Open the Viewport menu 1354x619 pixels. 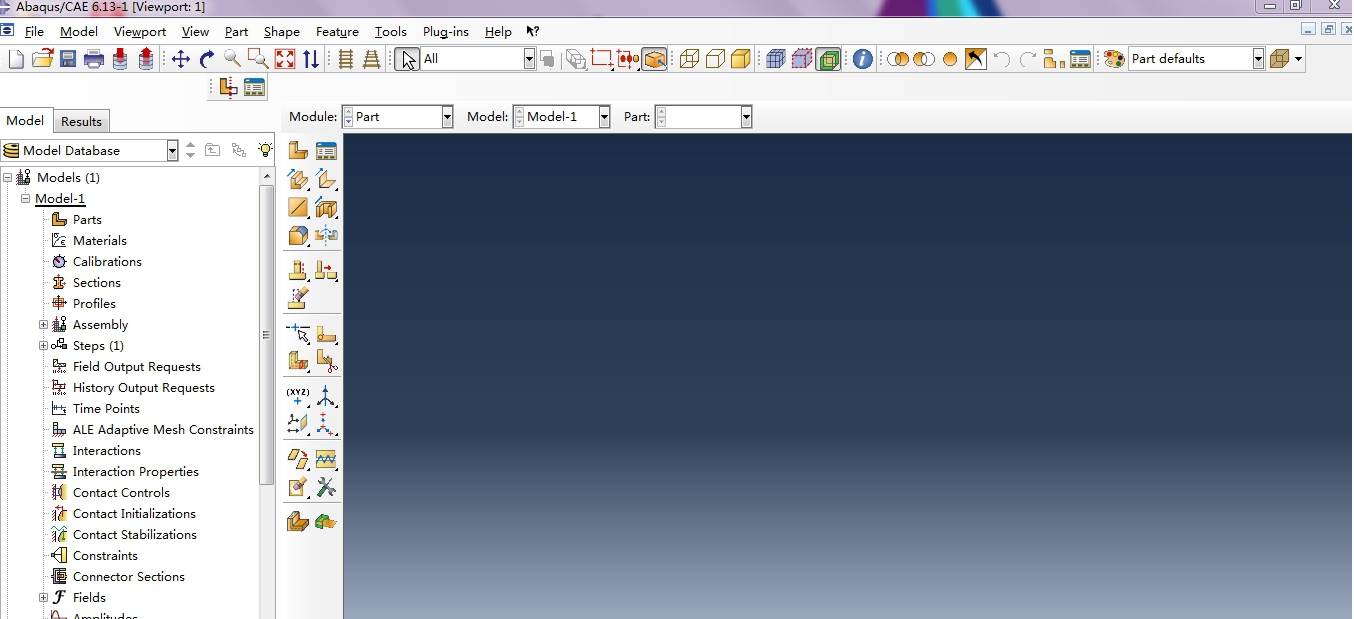[x=140, y=32]
